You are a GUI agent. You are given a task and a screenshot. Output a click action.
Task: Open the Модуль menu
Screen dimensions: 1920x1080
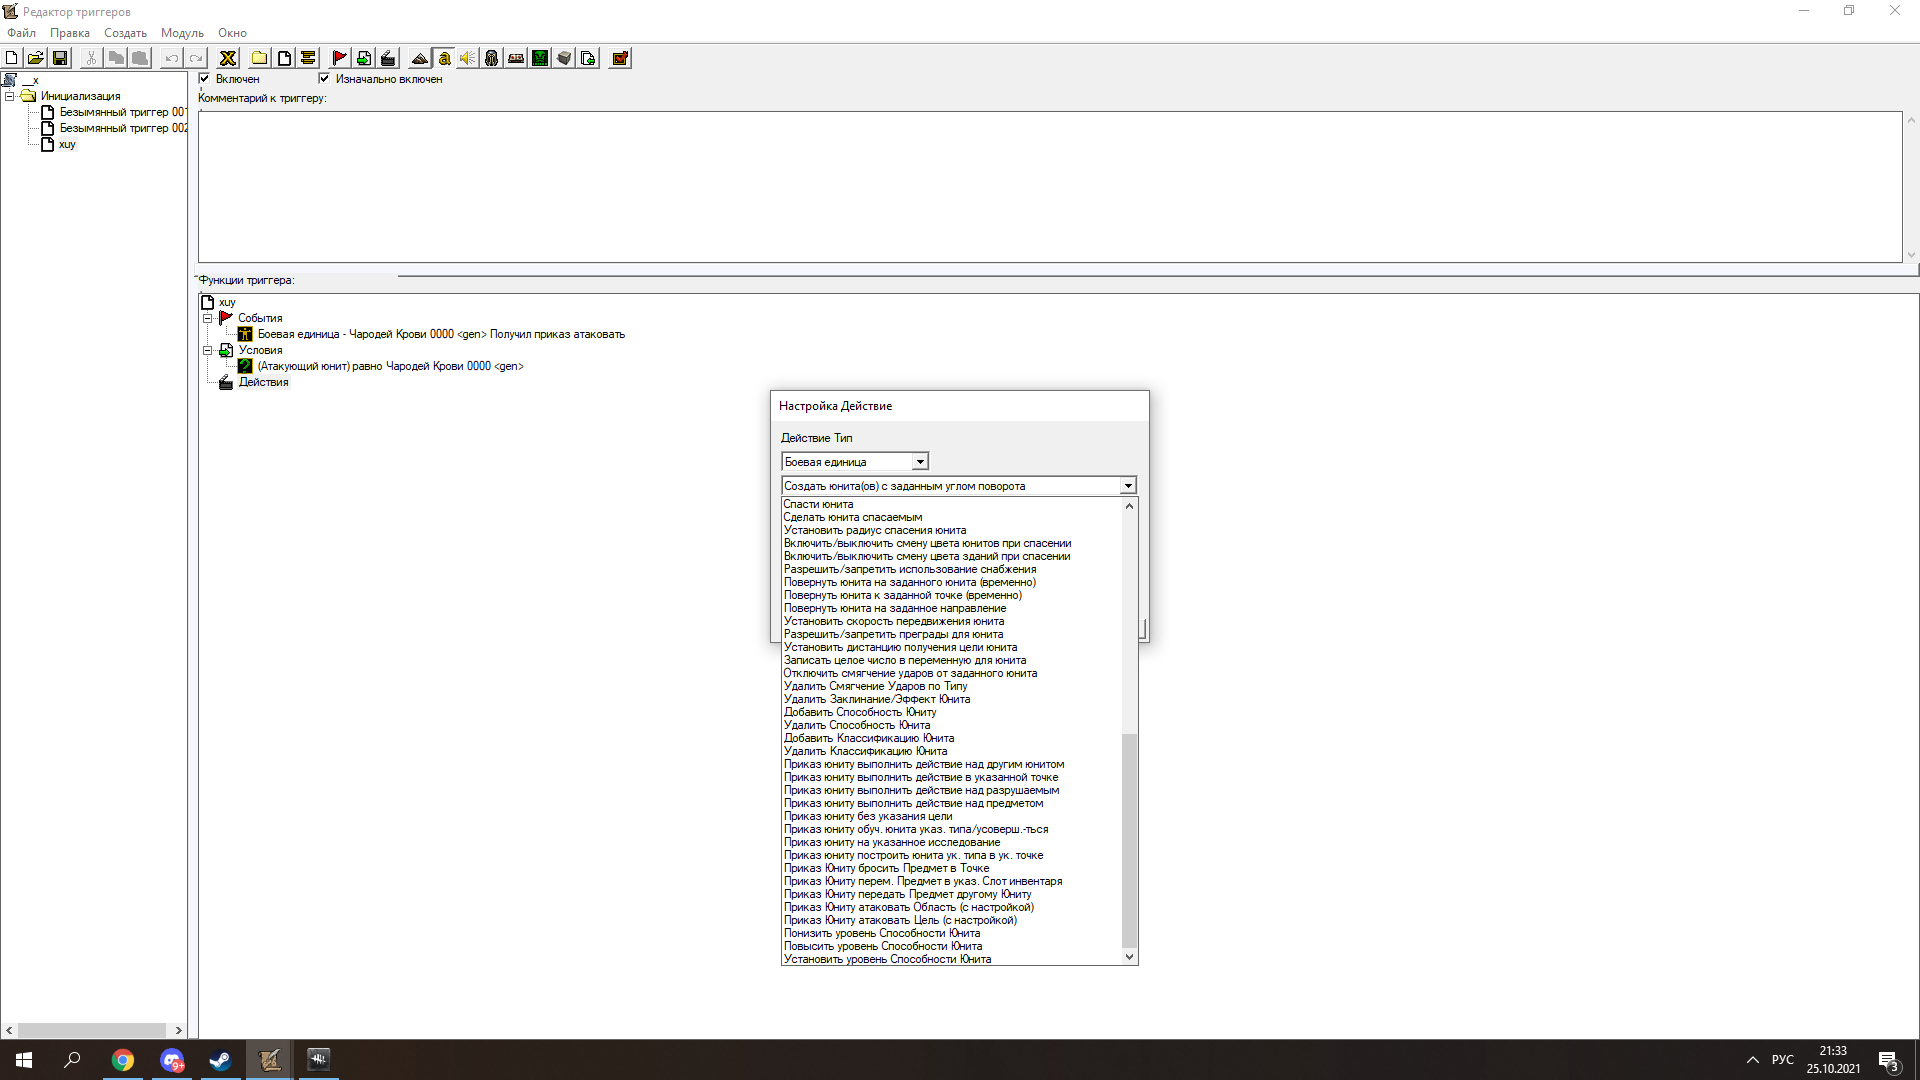pos(182,33)
